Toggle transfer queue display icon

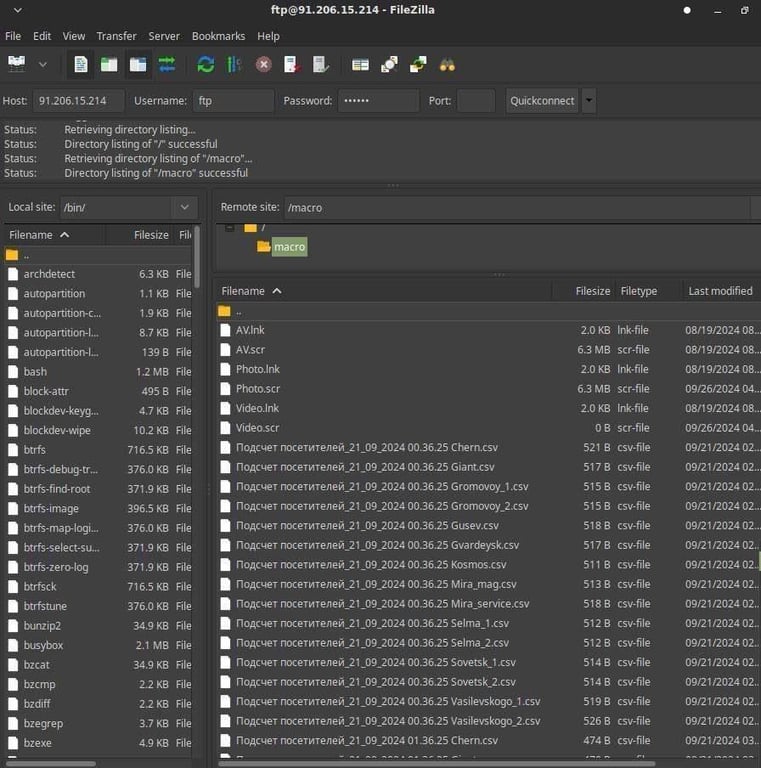[x=167, y=64]
